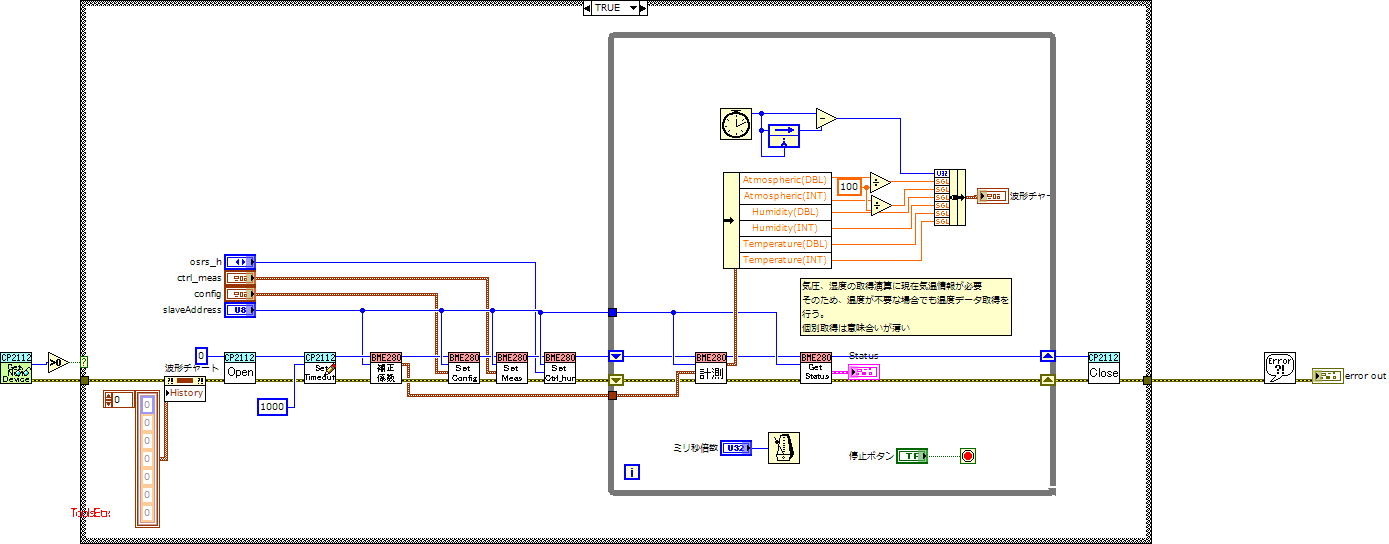Click the Temperature(INT) unbundle element

(x=786, y=260)
